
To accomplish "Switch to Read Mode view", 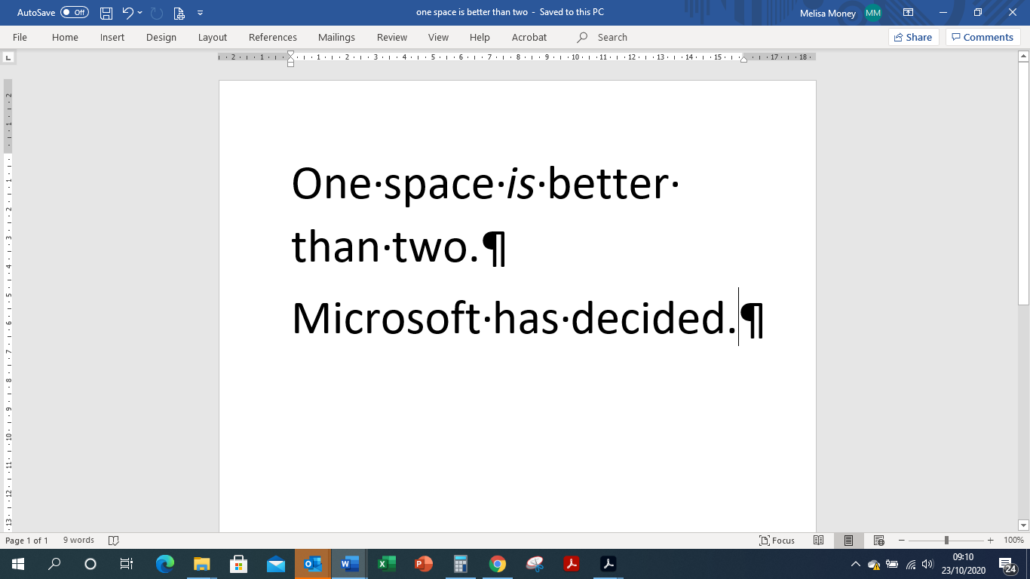I will pyautogui.click(x=818, y=540).
